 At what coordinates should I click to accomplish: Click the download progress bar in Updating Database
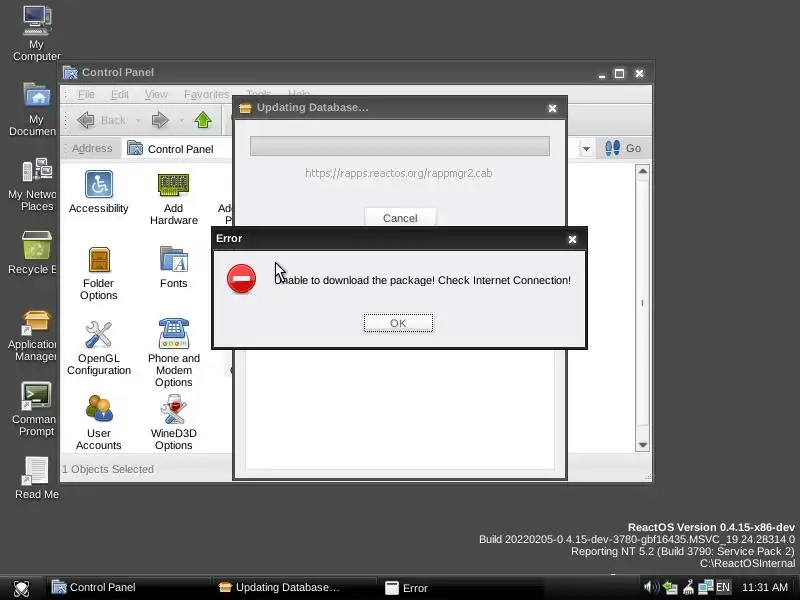pyautogui.click(x=399, y=146)
